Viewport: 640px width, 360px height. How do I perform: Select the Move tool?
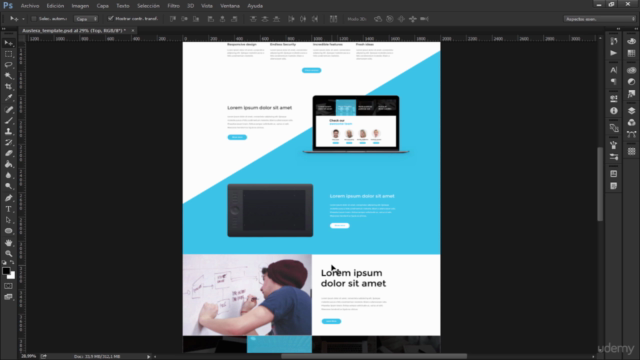click(8, 43)
